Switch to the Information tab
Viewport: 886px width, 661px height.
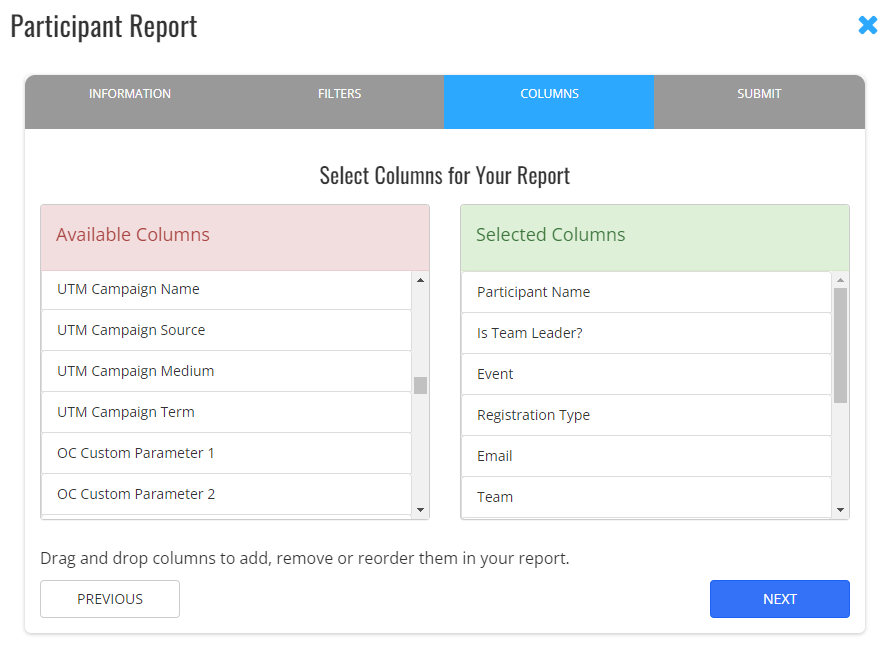click(130, 94)
